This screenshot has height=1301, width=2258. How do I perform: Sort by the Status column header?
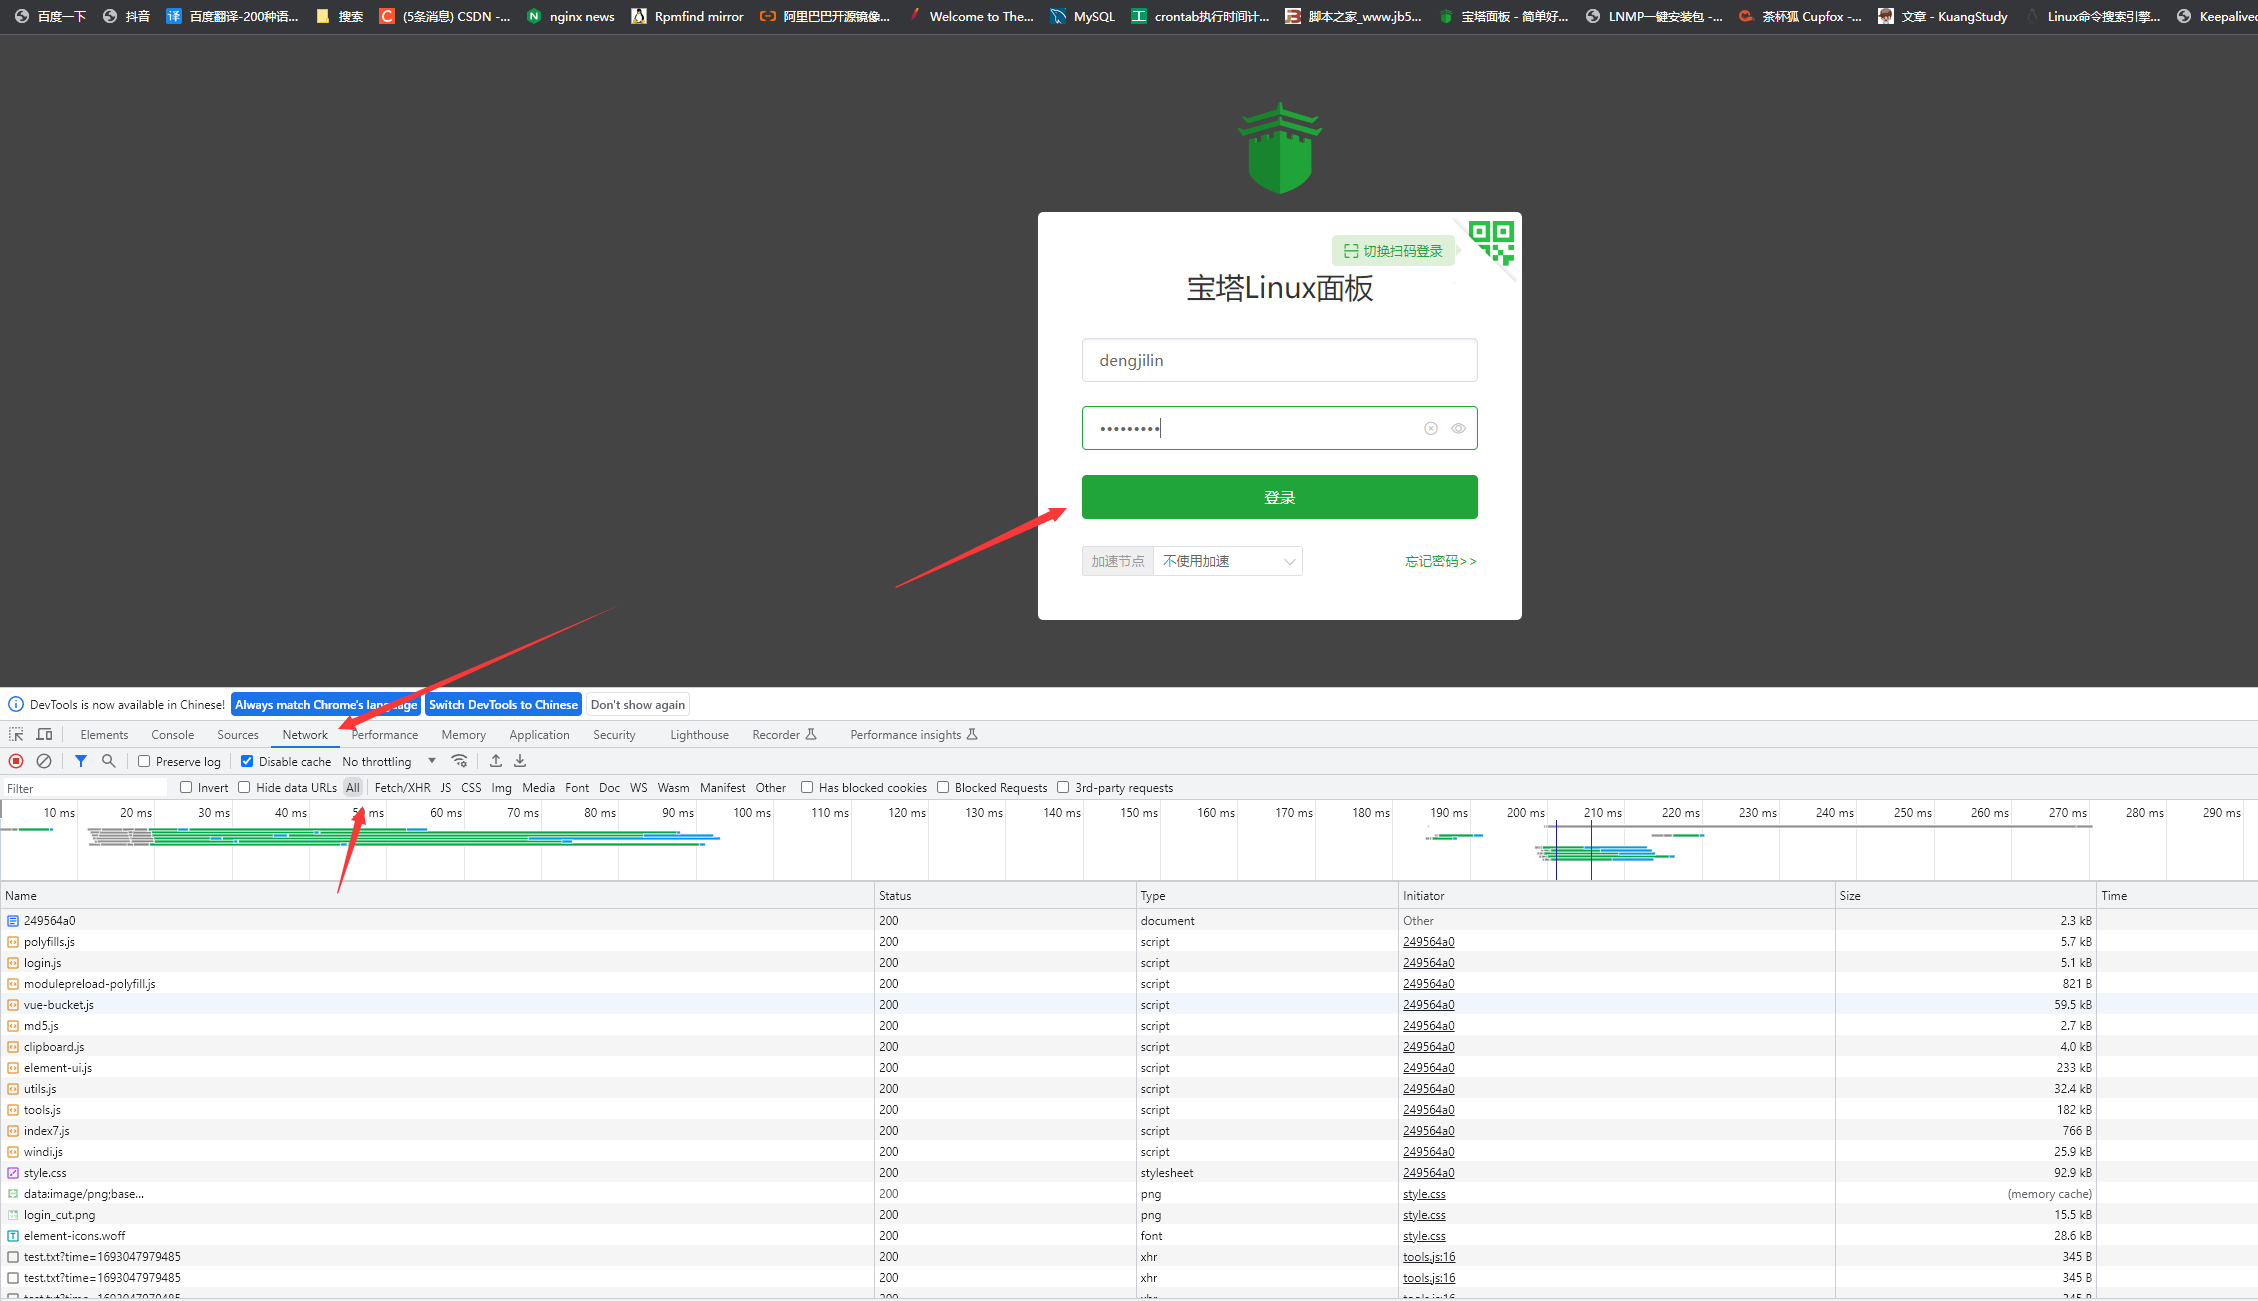click(1005, 895)
